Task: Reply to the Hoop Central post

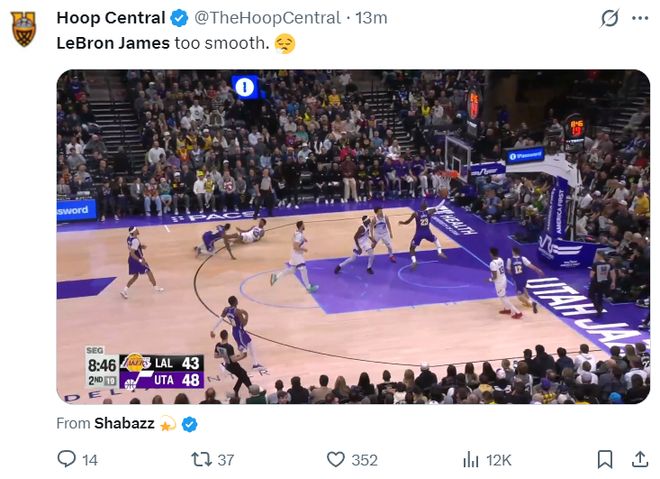Action: click(x=66, y=459)
